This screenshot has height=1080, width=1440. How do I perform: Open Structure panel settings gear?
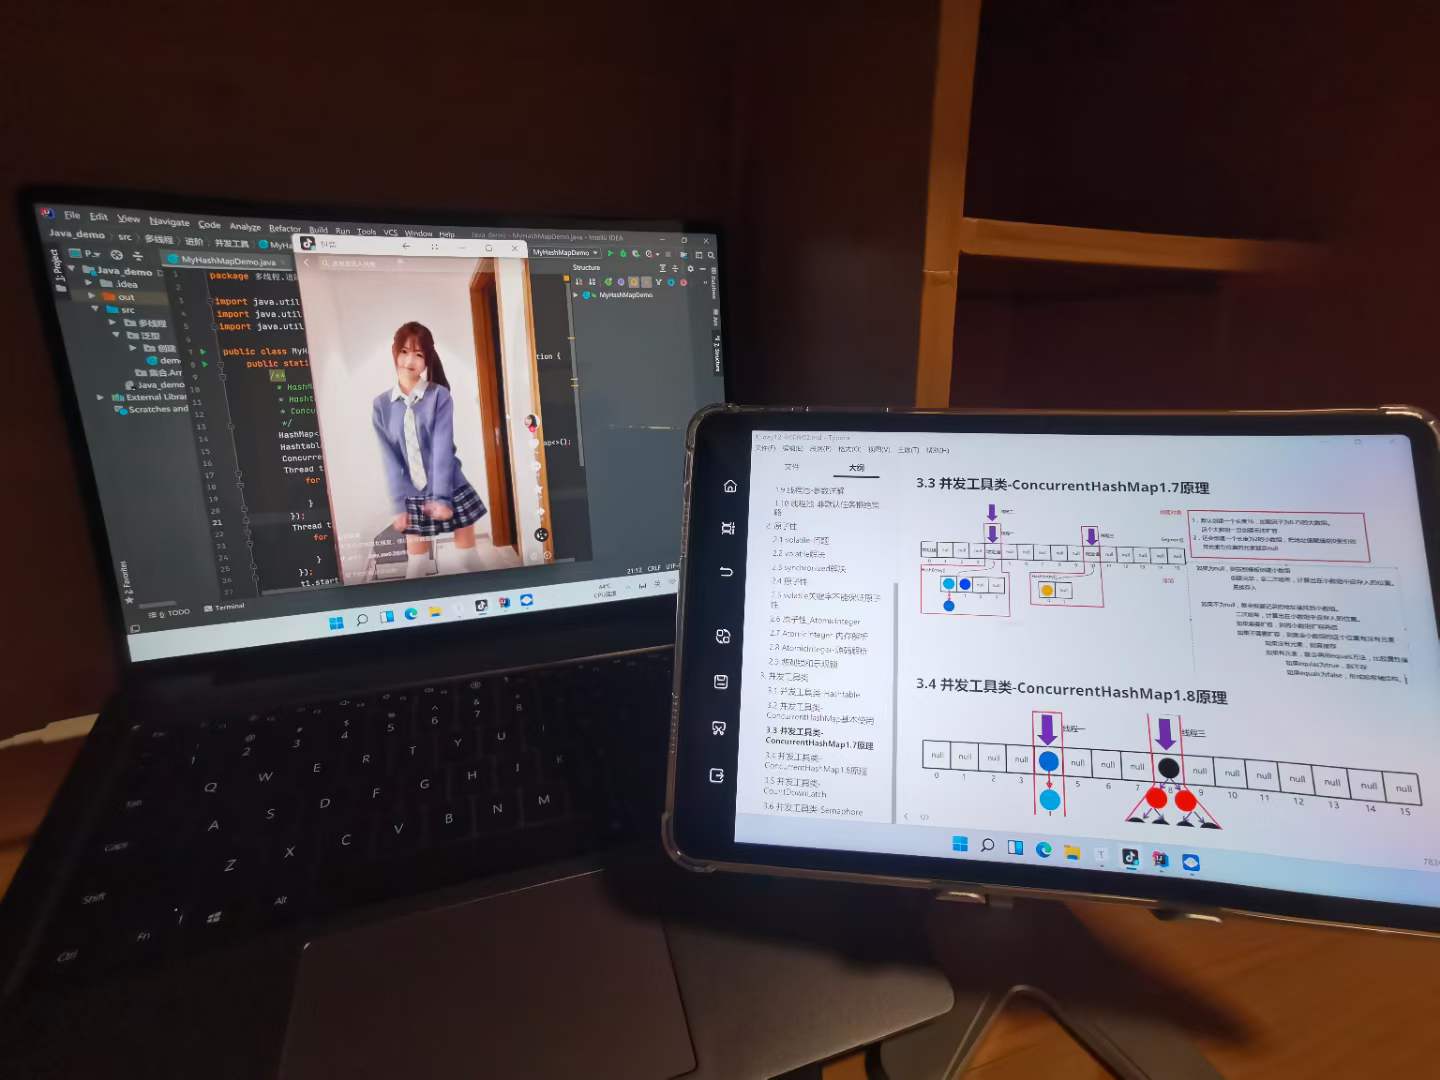pyautogui.click(x=690, y=269)
